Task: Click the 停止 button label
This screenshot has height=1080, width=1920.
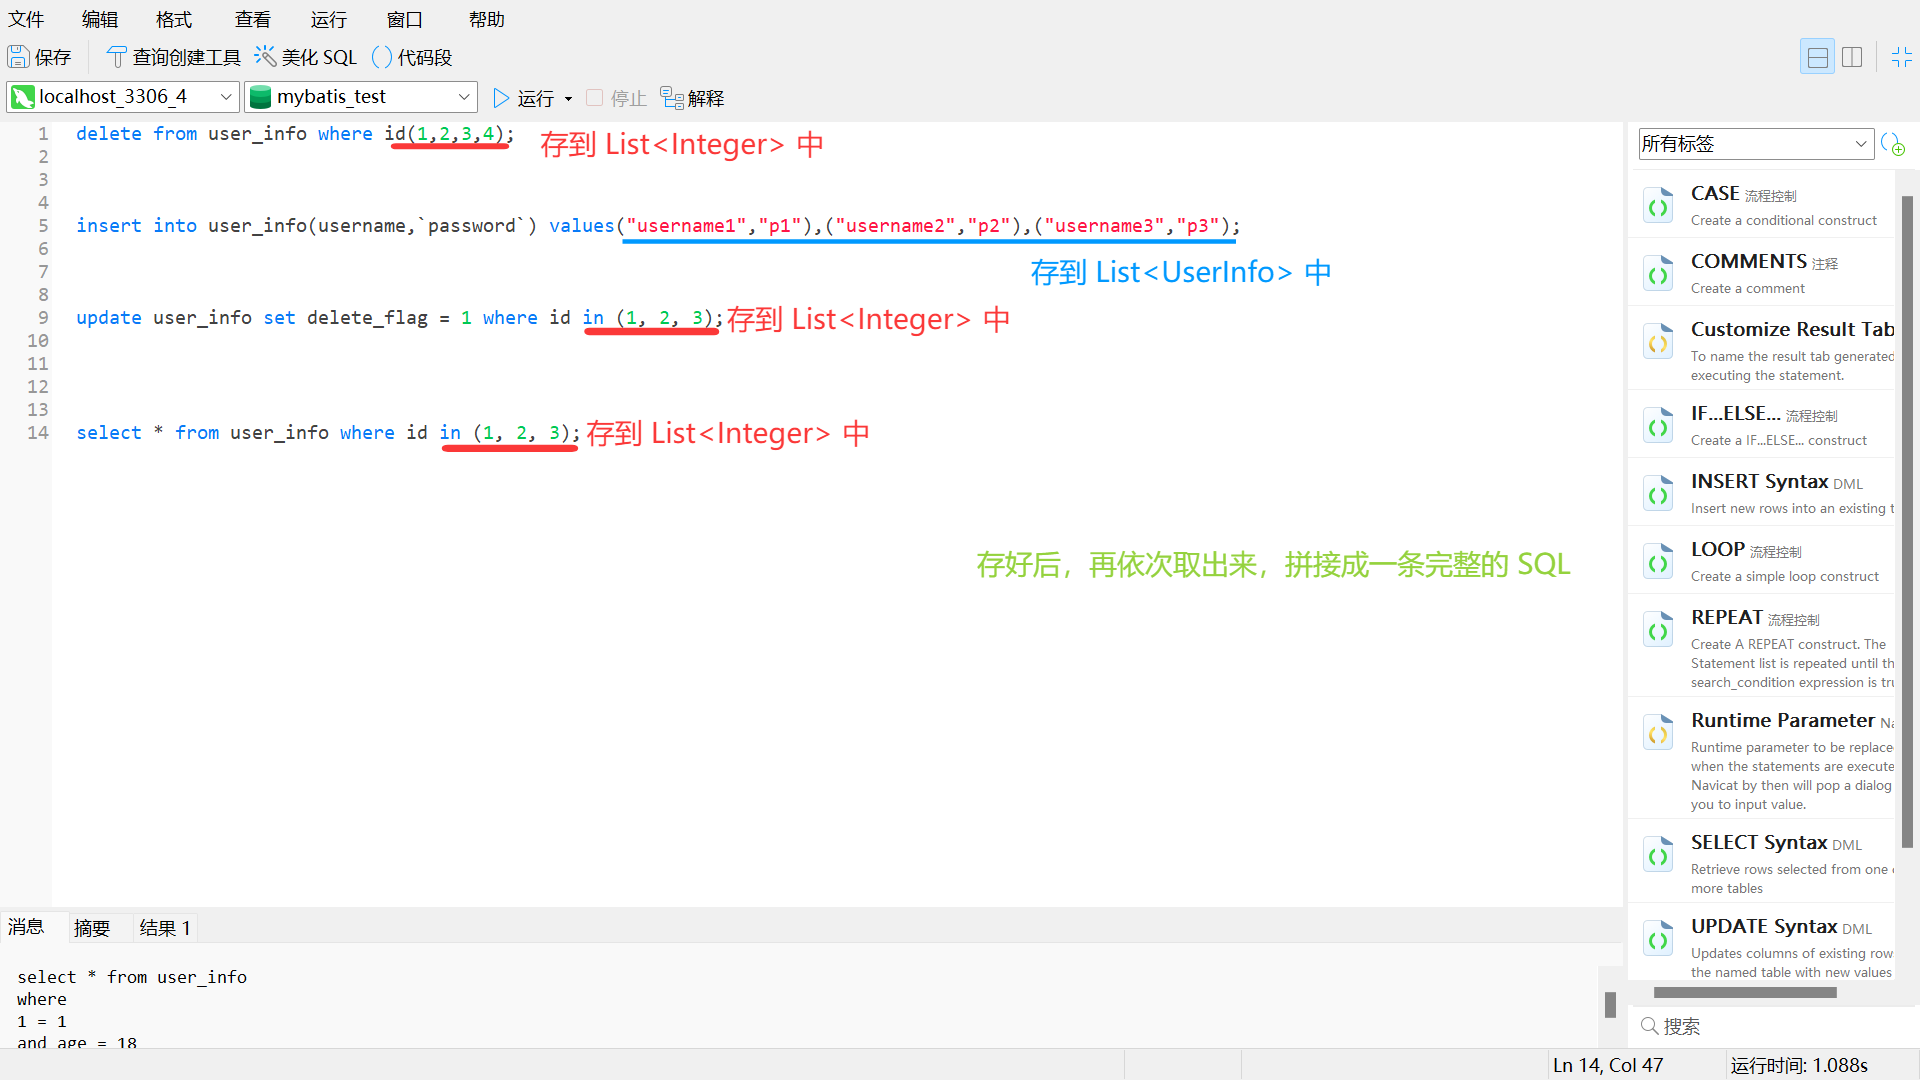Action: [629, 98]
